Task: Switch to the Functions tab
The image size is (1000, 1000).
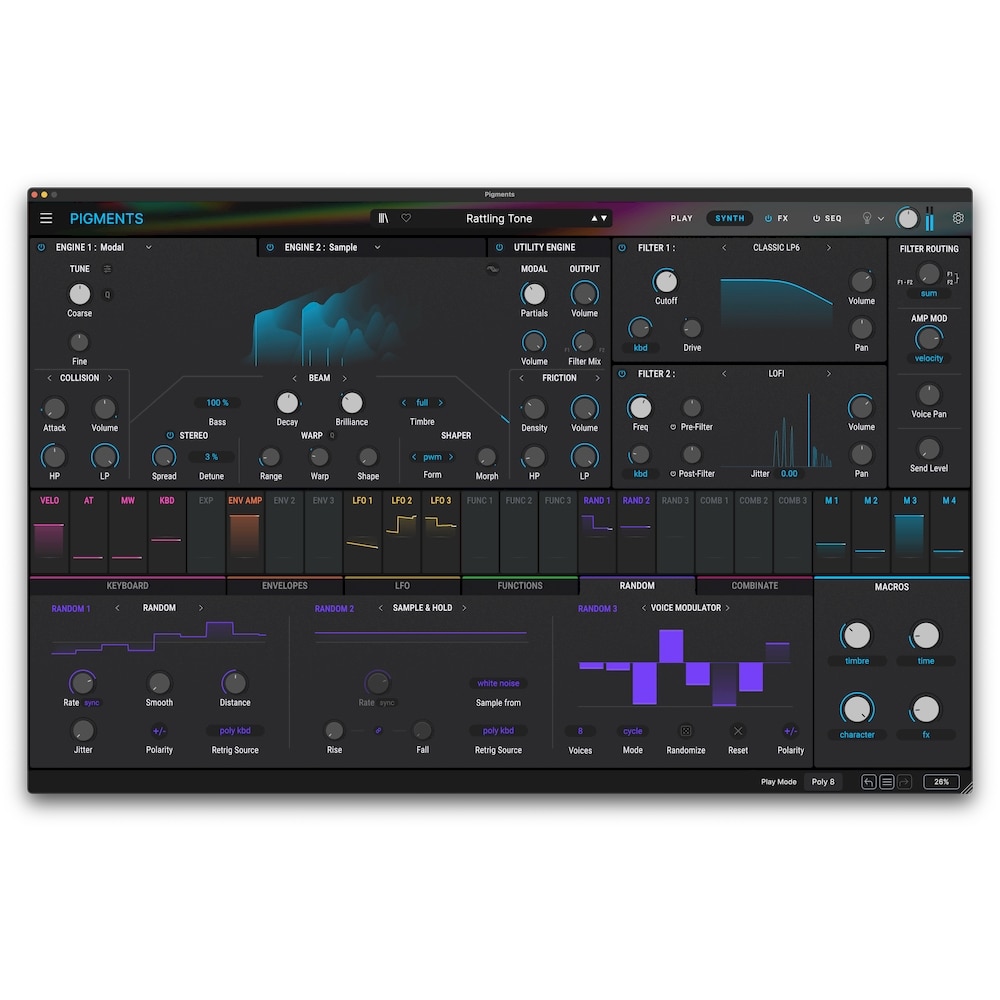Action: (520, 586)
